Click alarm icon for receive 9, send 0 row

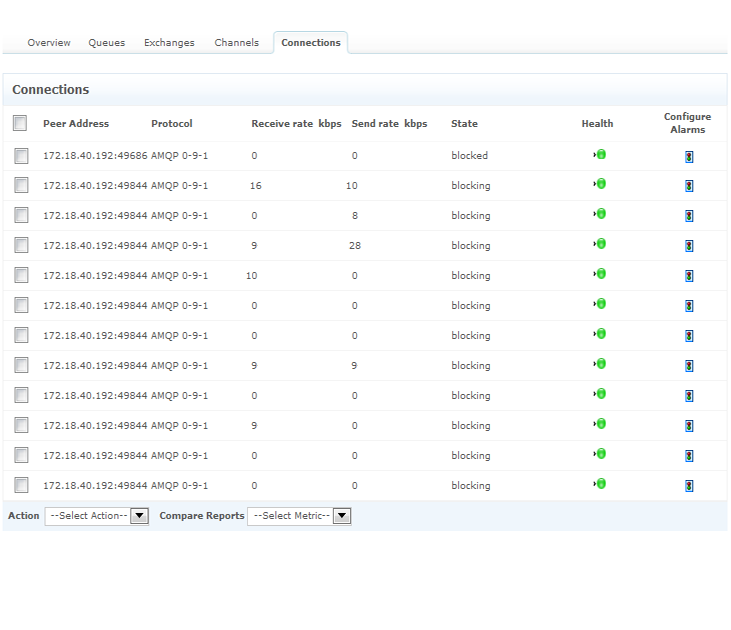click(689, 426)
